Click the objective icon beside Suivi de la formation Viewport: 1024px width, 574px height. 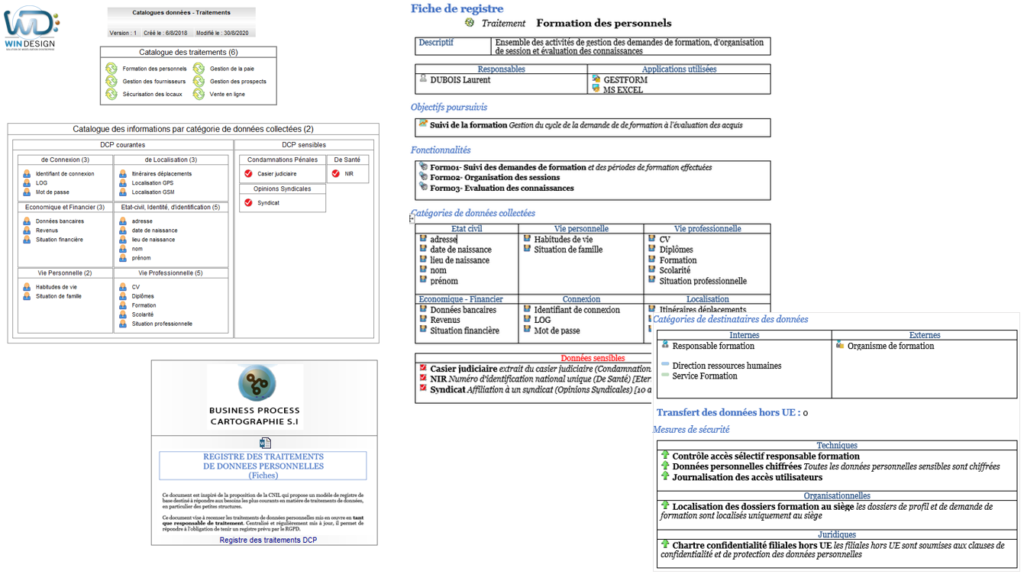pyautogui.click(x=423, y=123)
